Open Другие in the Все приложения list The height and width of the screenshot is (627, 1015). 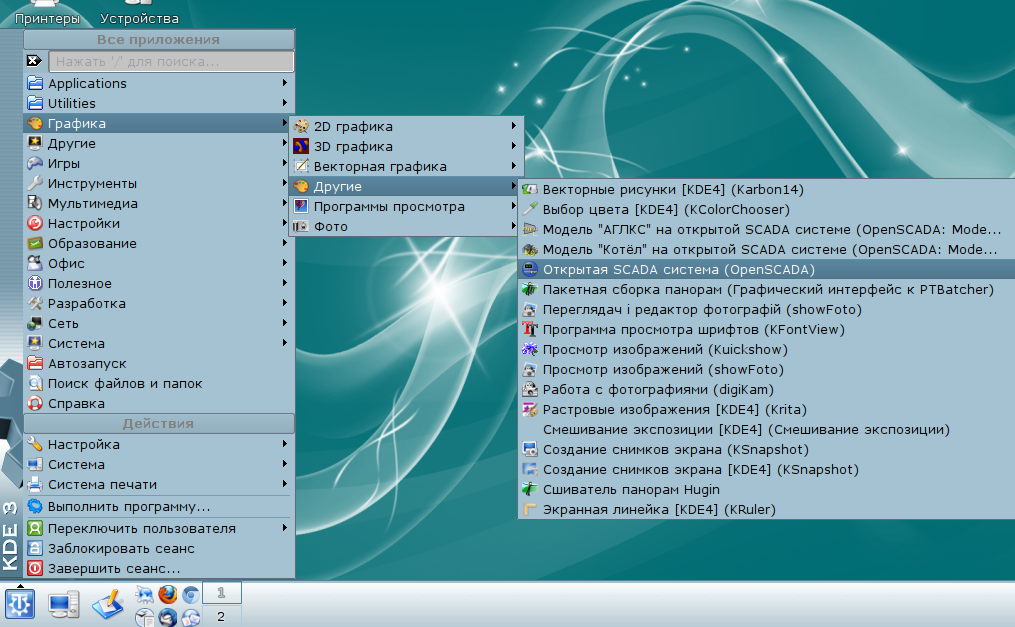tap(159, 143)
